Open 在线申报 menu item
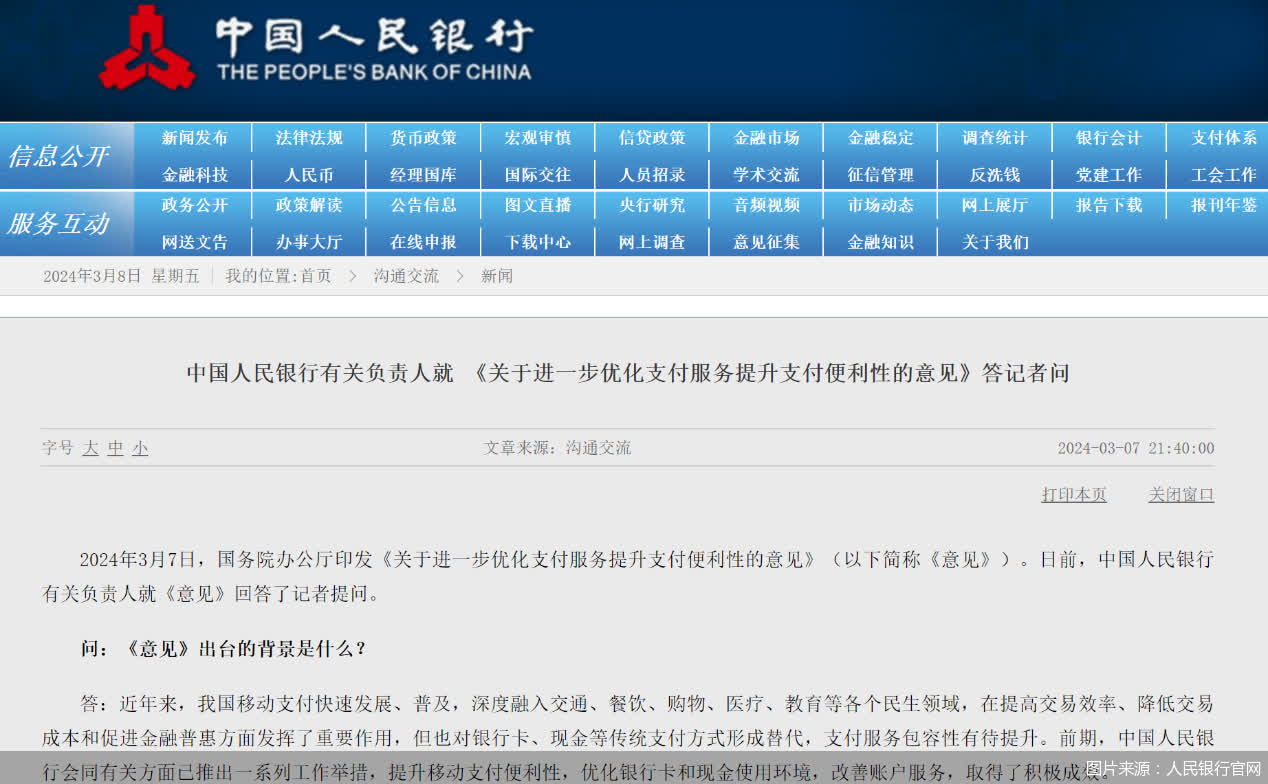 (423, 242)
